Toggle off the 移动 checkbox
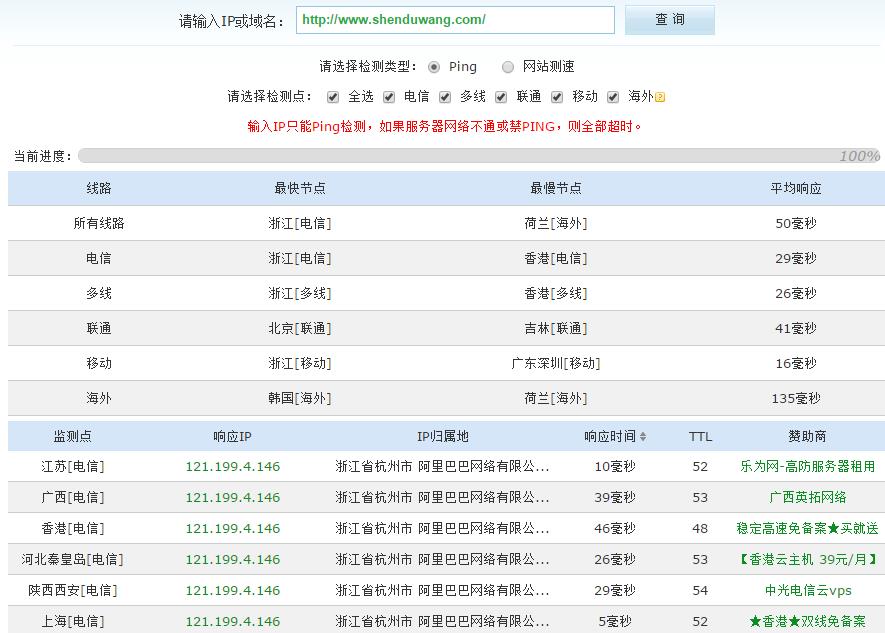 coord(556,97)
